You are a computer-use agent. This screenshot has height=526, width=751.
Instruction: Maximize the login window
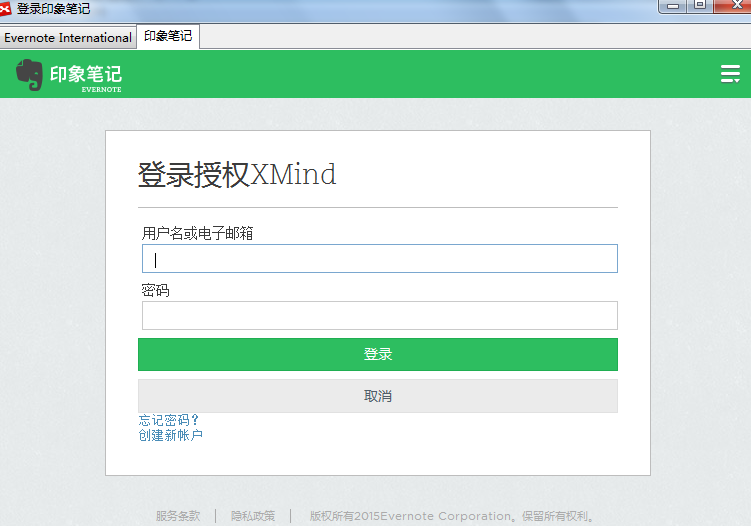(700, 5)
